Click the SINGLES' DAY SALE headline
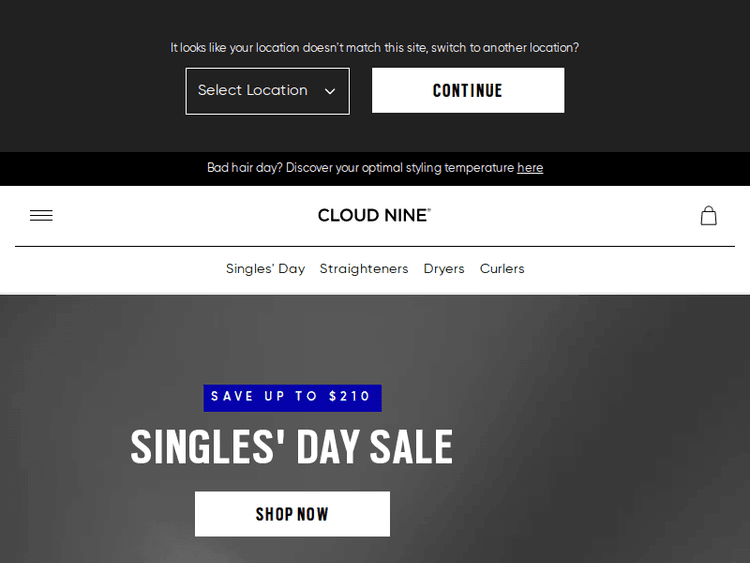Image resolution: width=750 pixels, height=563 pixels. tap(292, 447)
